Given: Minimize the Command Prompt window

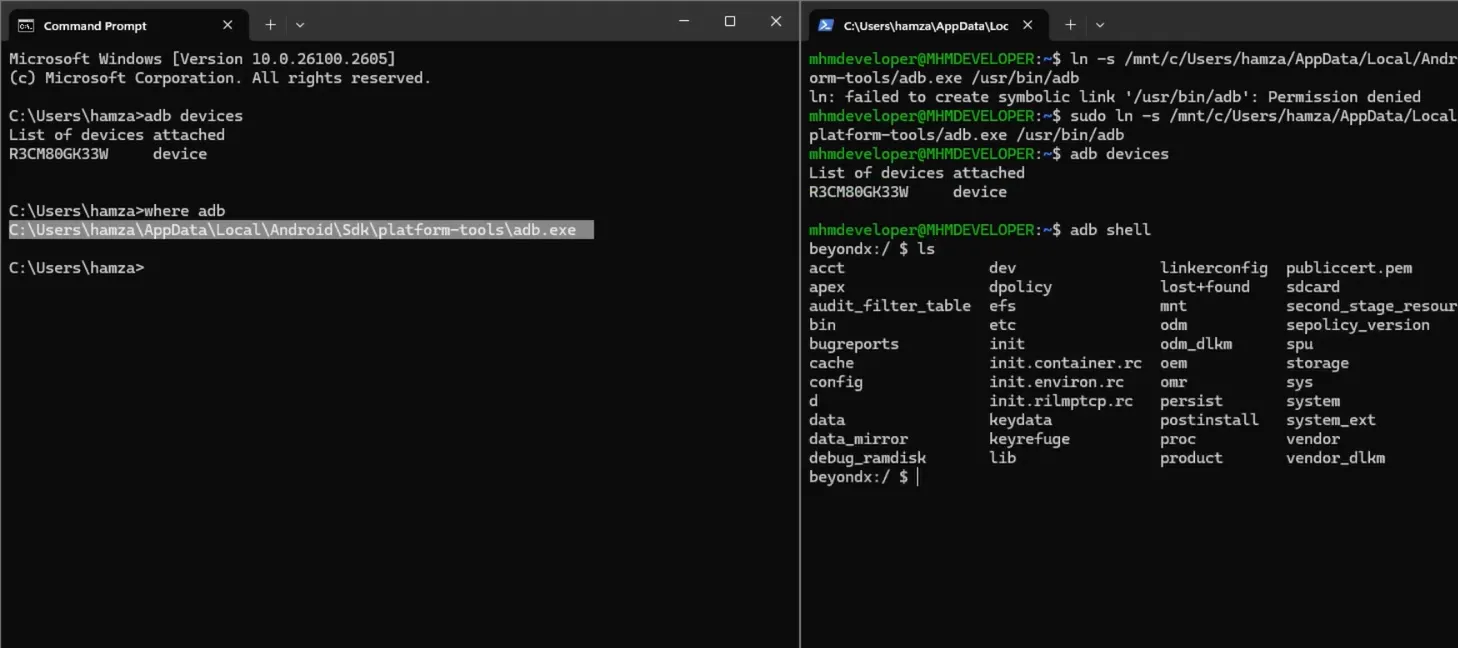Looking at the screenshot, I should (x=684, y=21).
